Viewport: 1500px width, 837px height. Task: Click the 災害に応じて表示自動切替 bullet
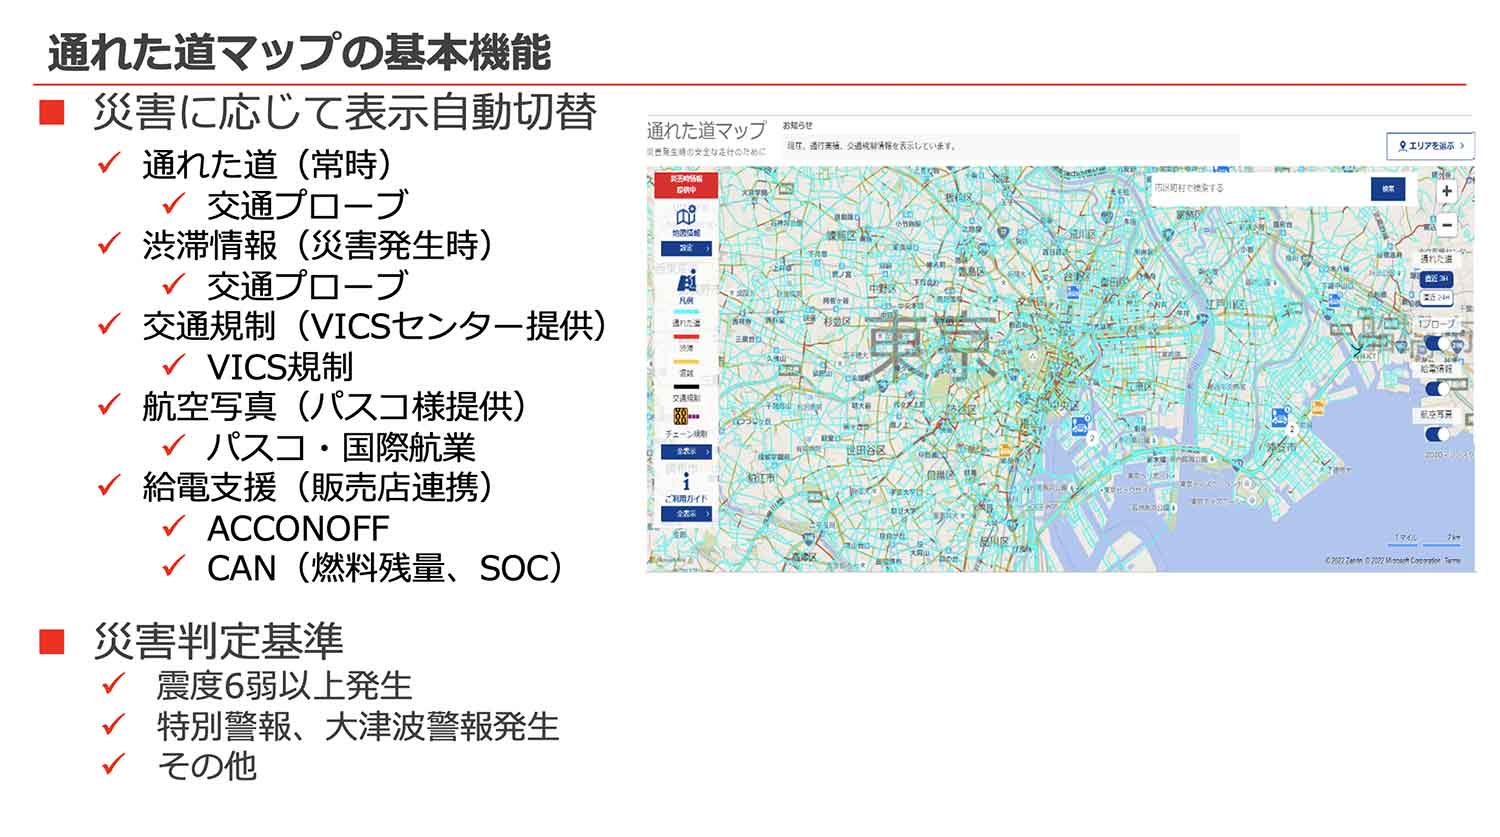345,112
